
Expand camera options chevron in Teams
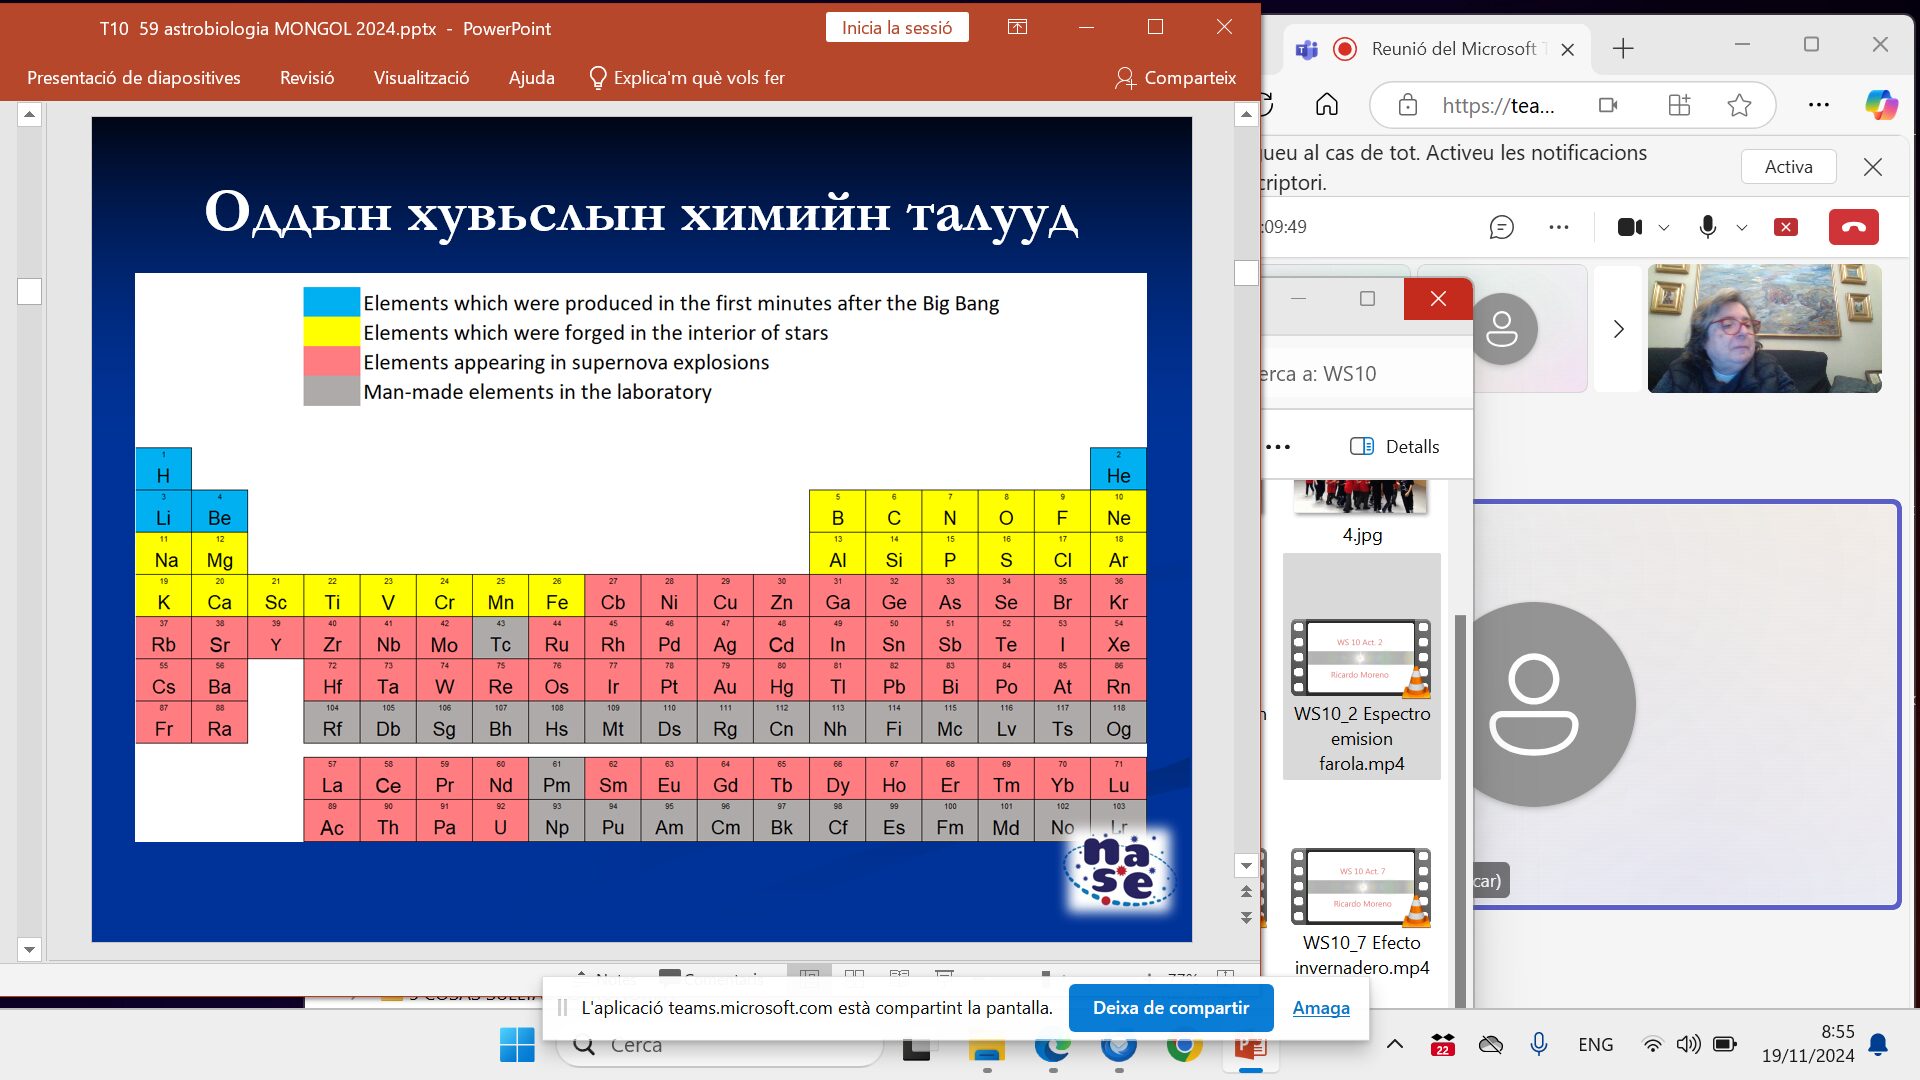[1664, 228]
